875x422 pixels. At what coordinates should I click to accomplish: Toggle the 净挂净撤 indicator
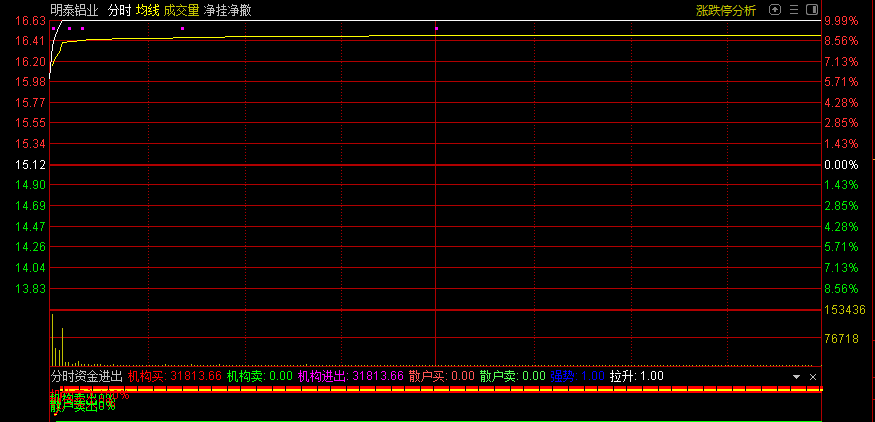pos(227,10)
